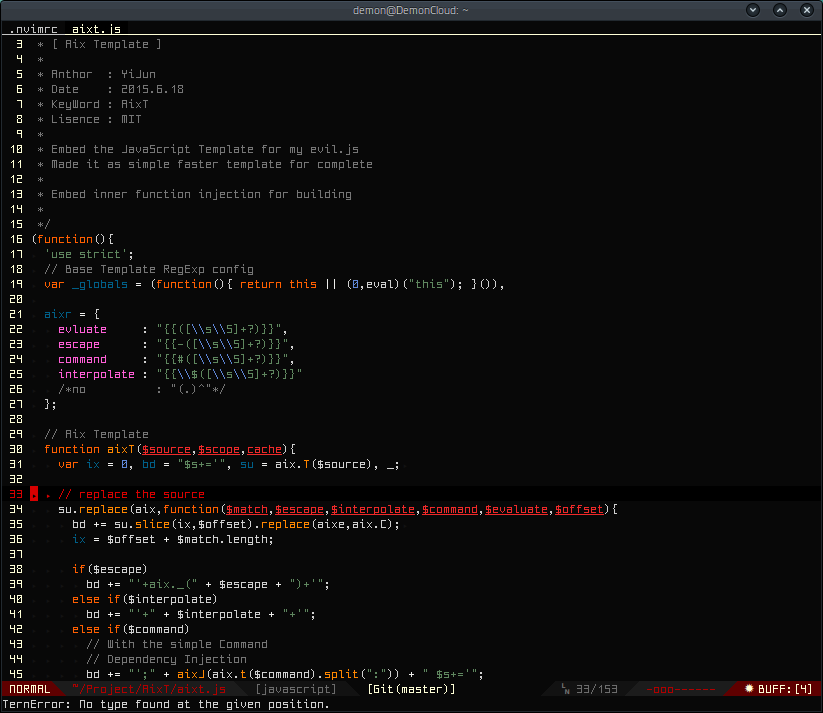Screen dimensions: 823x713
Task: Click the $match.length expression on line 36
Action: click(225, 539)
